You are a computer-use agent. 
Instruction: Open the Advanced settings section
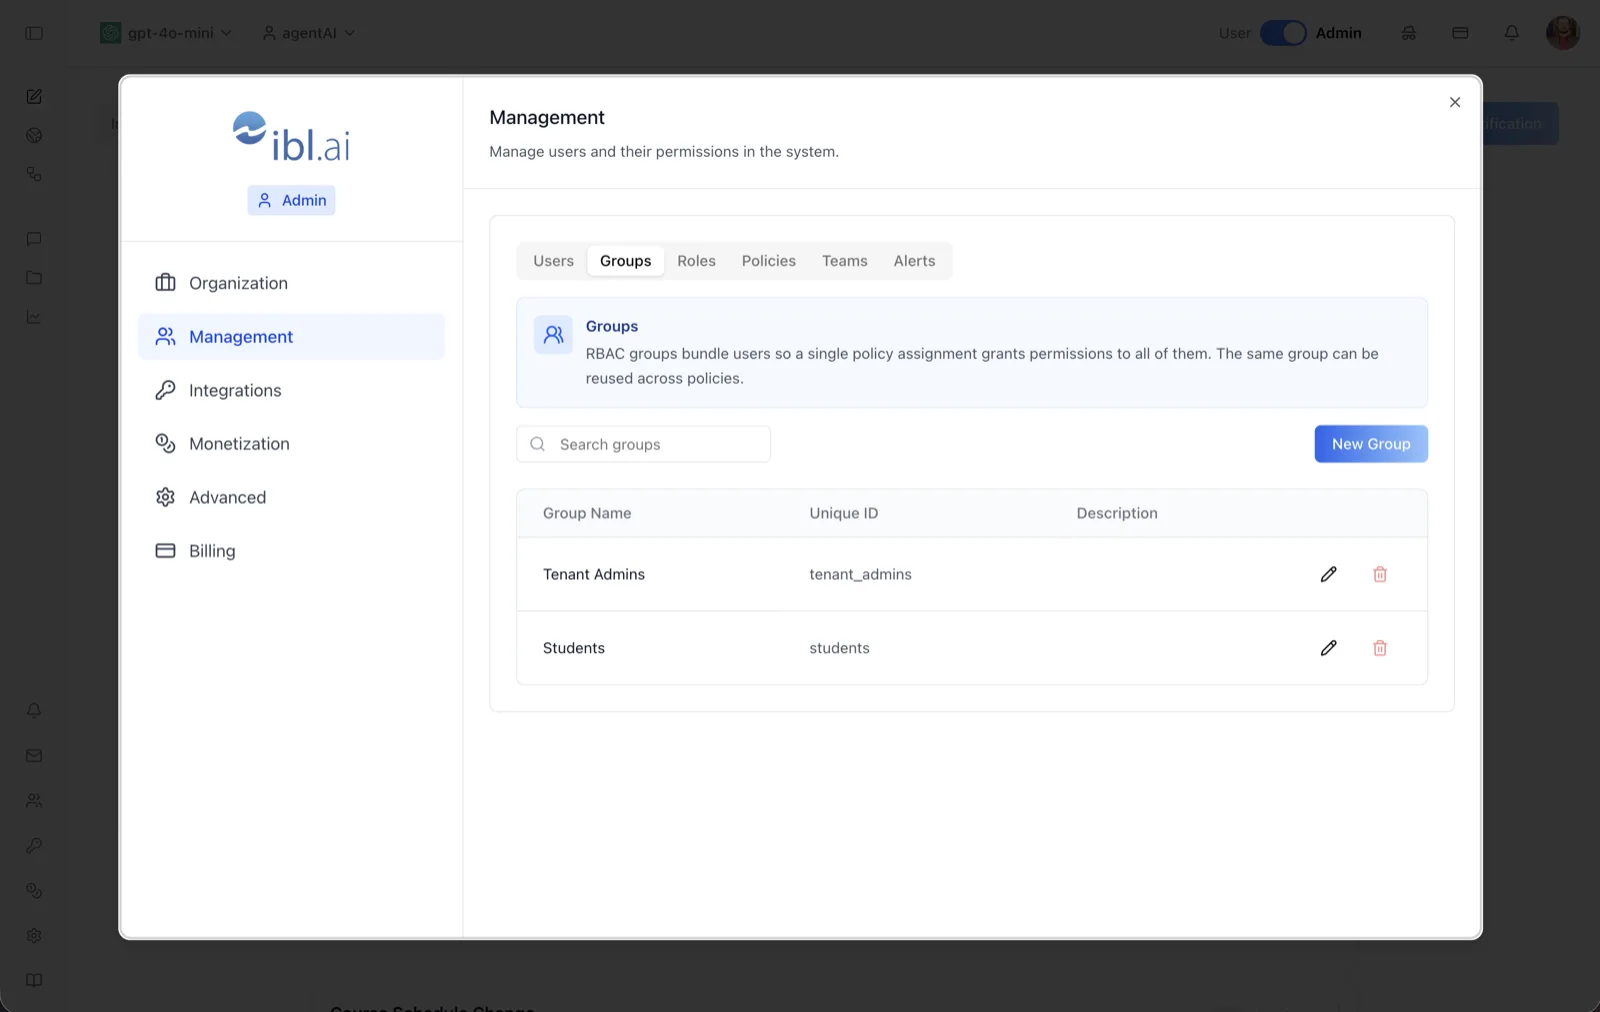click(291, 497)
